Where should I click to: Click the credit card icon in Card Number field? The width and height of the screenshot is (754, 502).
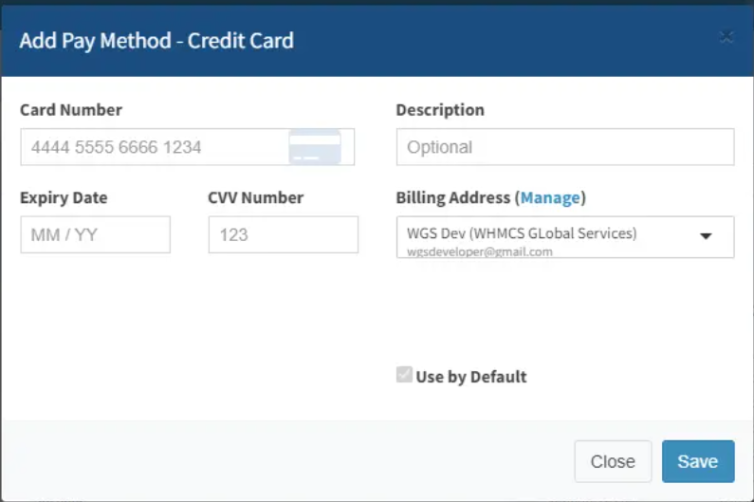315,147
